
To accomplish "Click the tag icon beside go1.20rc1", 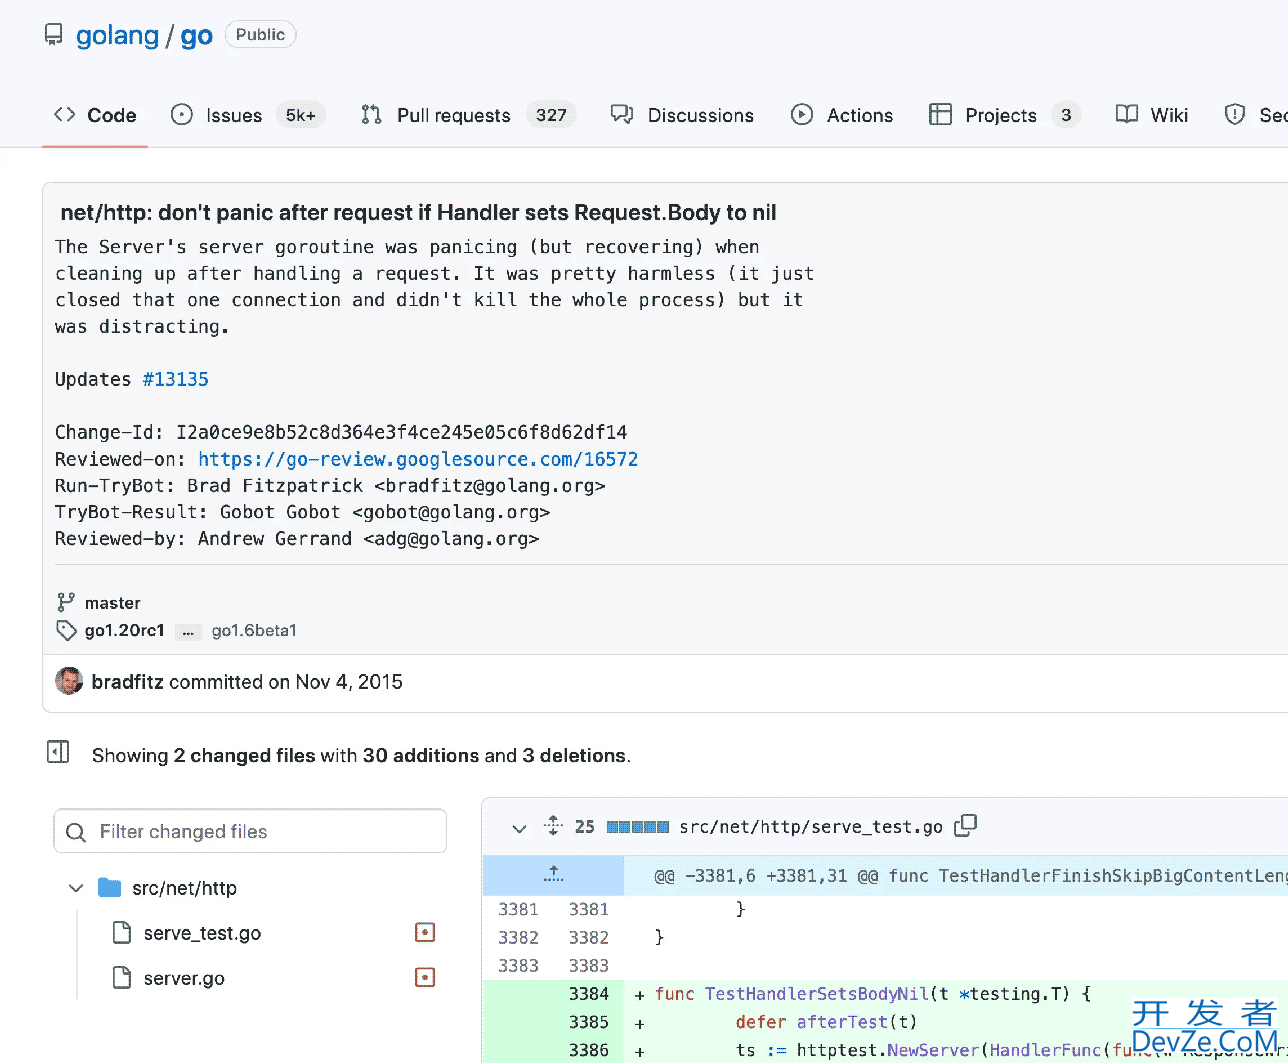I will click(x=66, y=630).
